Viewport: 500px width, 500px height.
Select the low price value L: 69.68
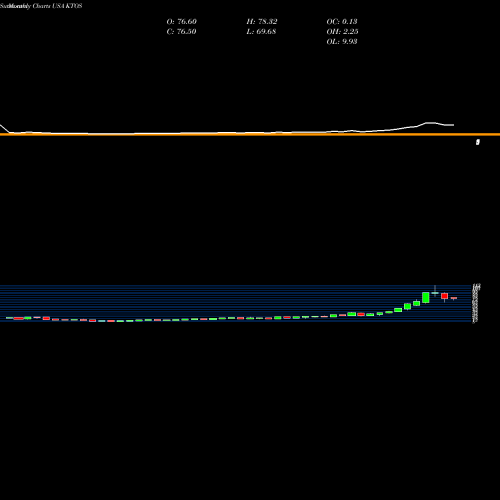point(261,32)
